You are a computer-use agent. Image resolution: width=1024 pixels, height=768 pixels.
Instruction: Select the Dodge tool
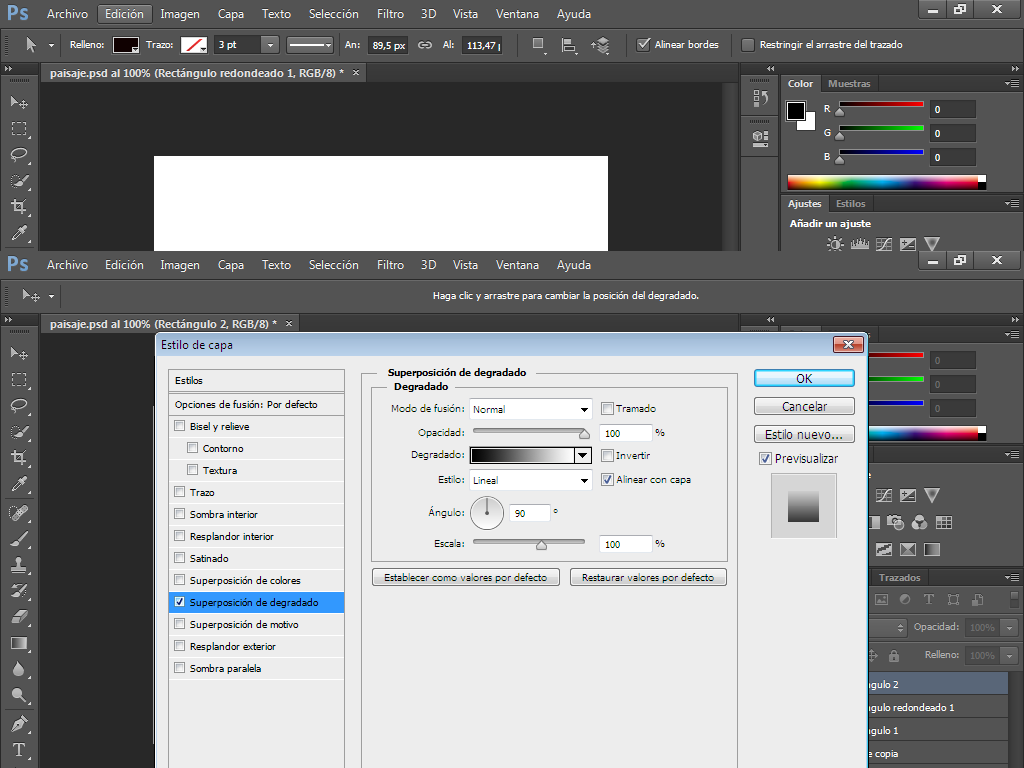point(19,696)
